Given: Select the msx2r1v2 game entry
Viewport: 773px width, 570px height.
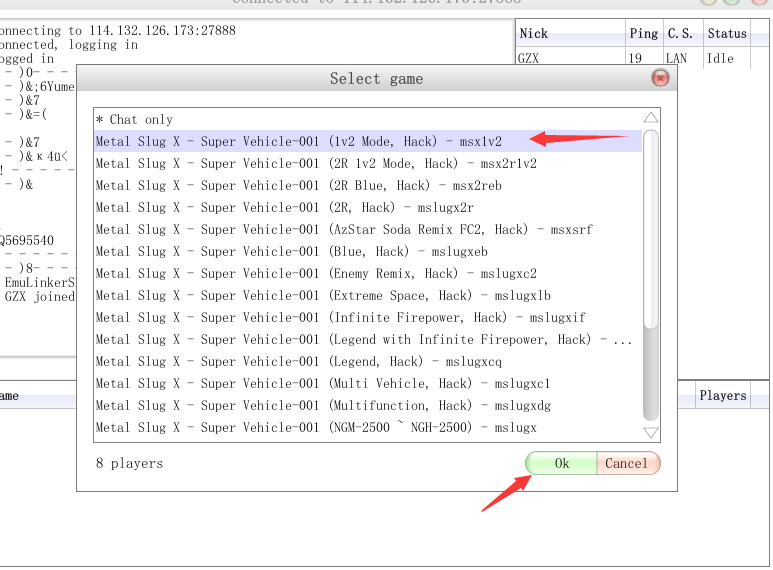Looking at the screenshot, I should pos(368,163).
